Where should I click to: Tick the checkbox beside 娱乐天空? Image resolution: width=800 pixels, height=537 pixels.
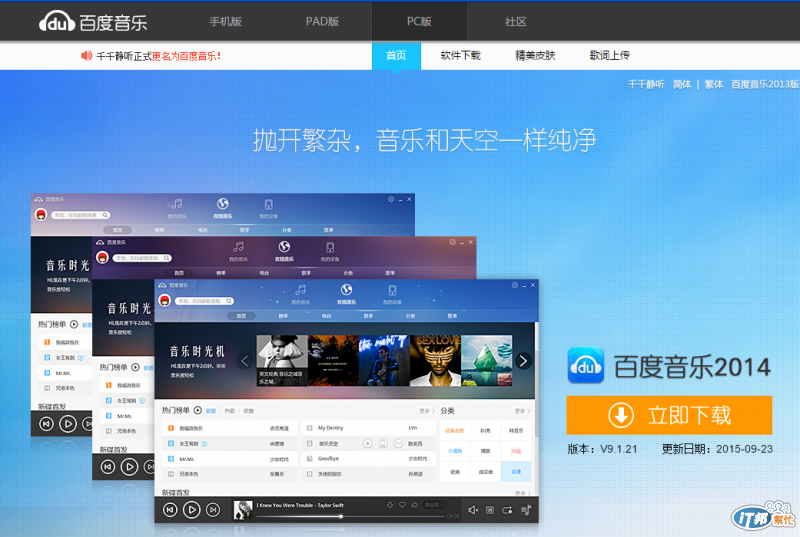(309, 444)
